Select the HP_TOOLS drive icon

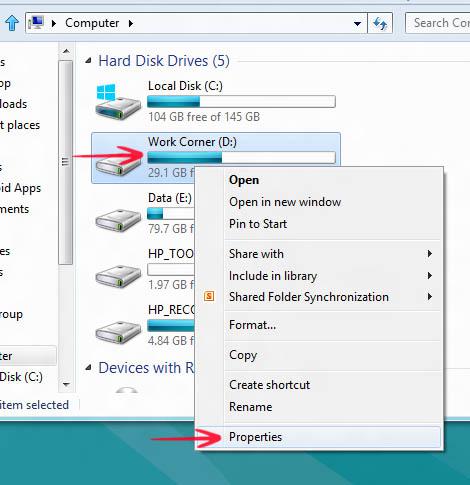tap(118, 275)
